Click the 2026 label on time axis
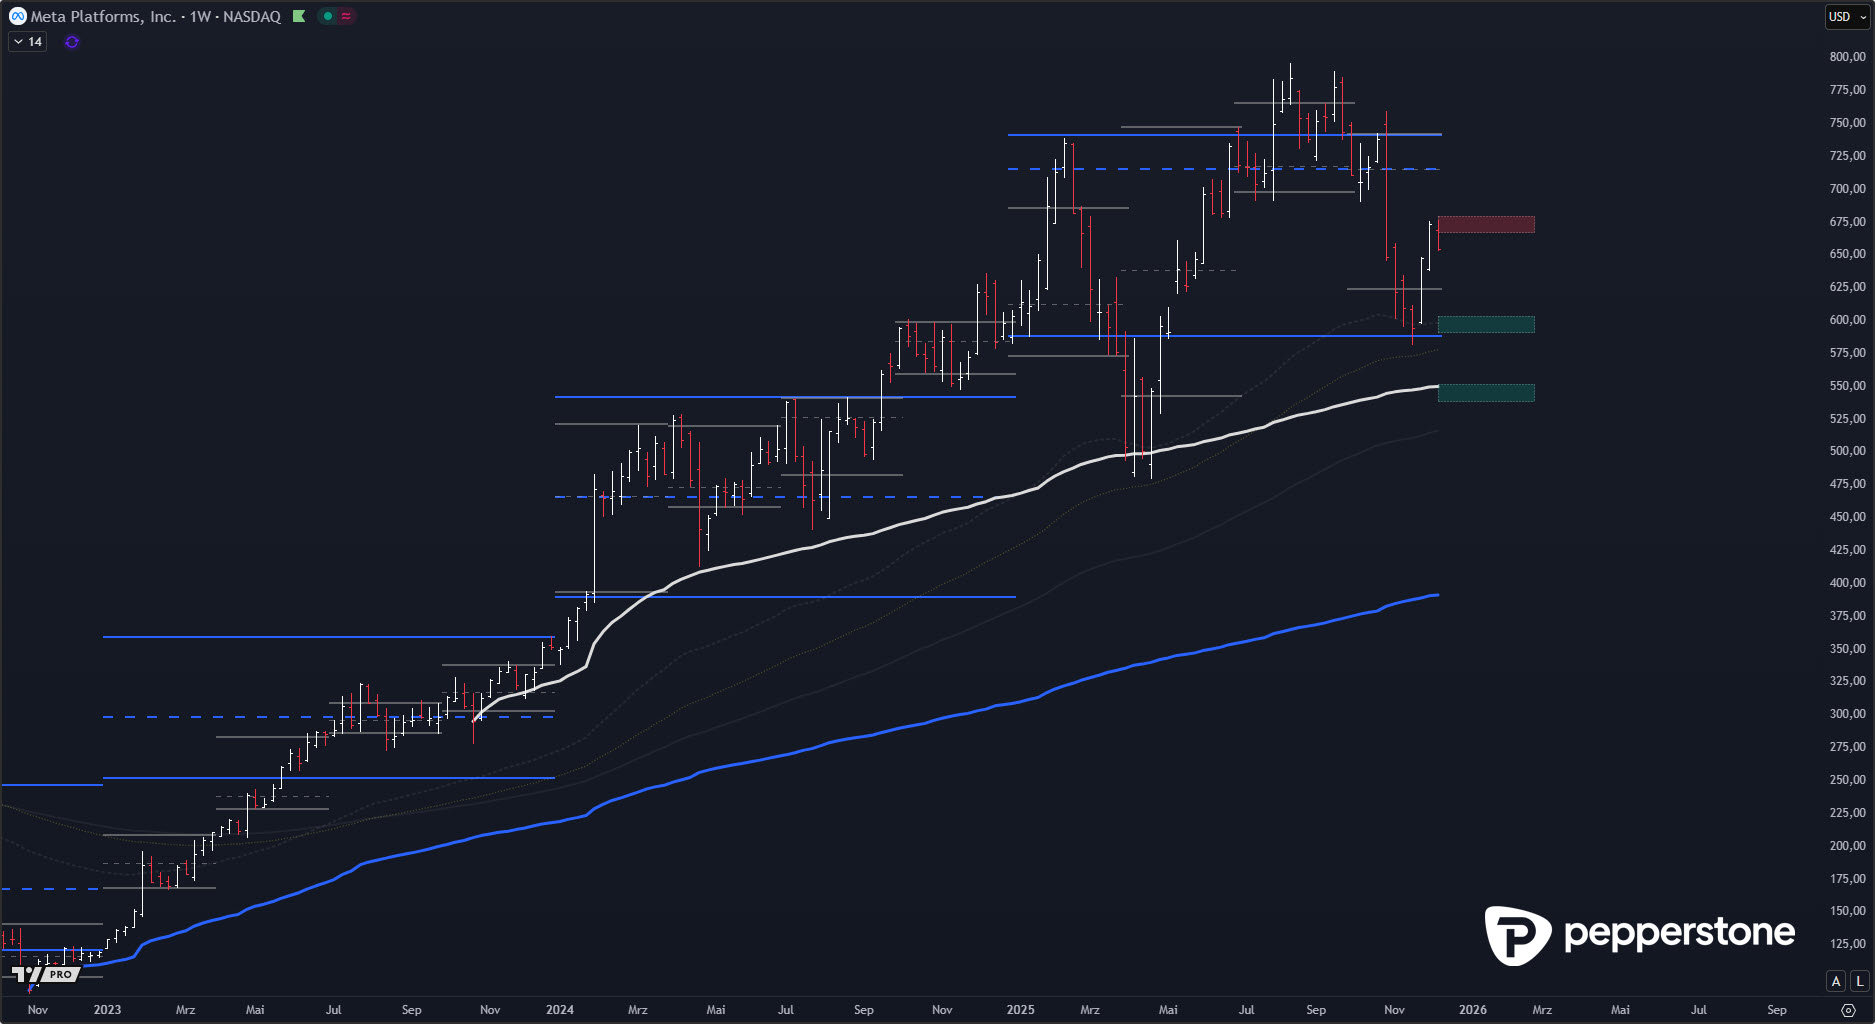Viewport: 1875px width, 1024px height. [x=1473, y=1010]
